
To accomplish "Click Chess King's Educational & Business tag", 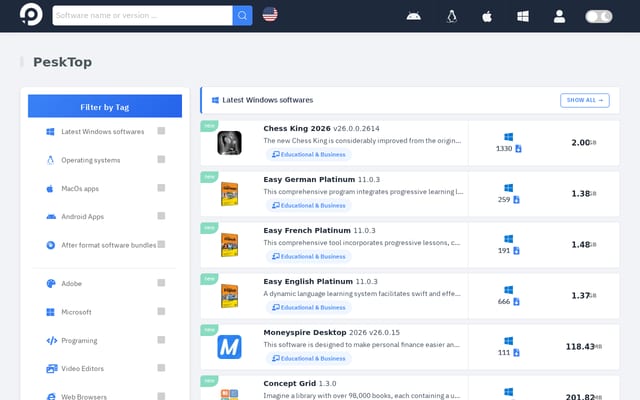I will [x=309, y=154].
